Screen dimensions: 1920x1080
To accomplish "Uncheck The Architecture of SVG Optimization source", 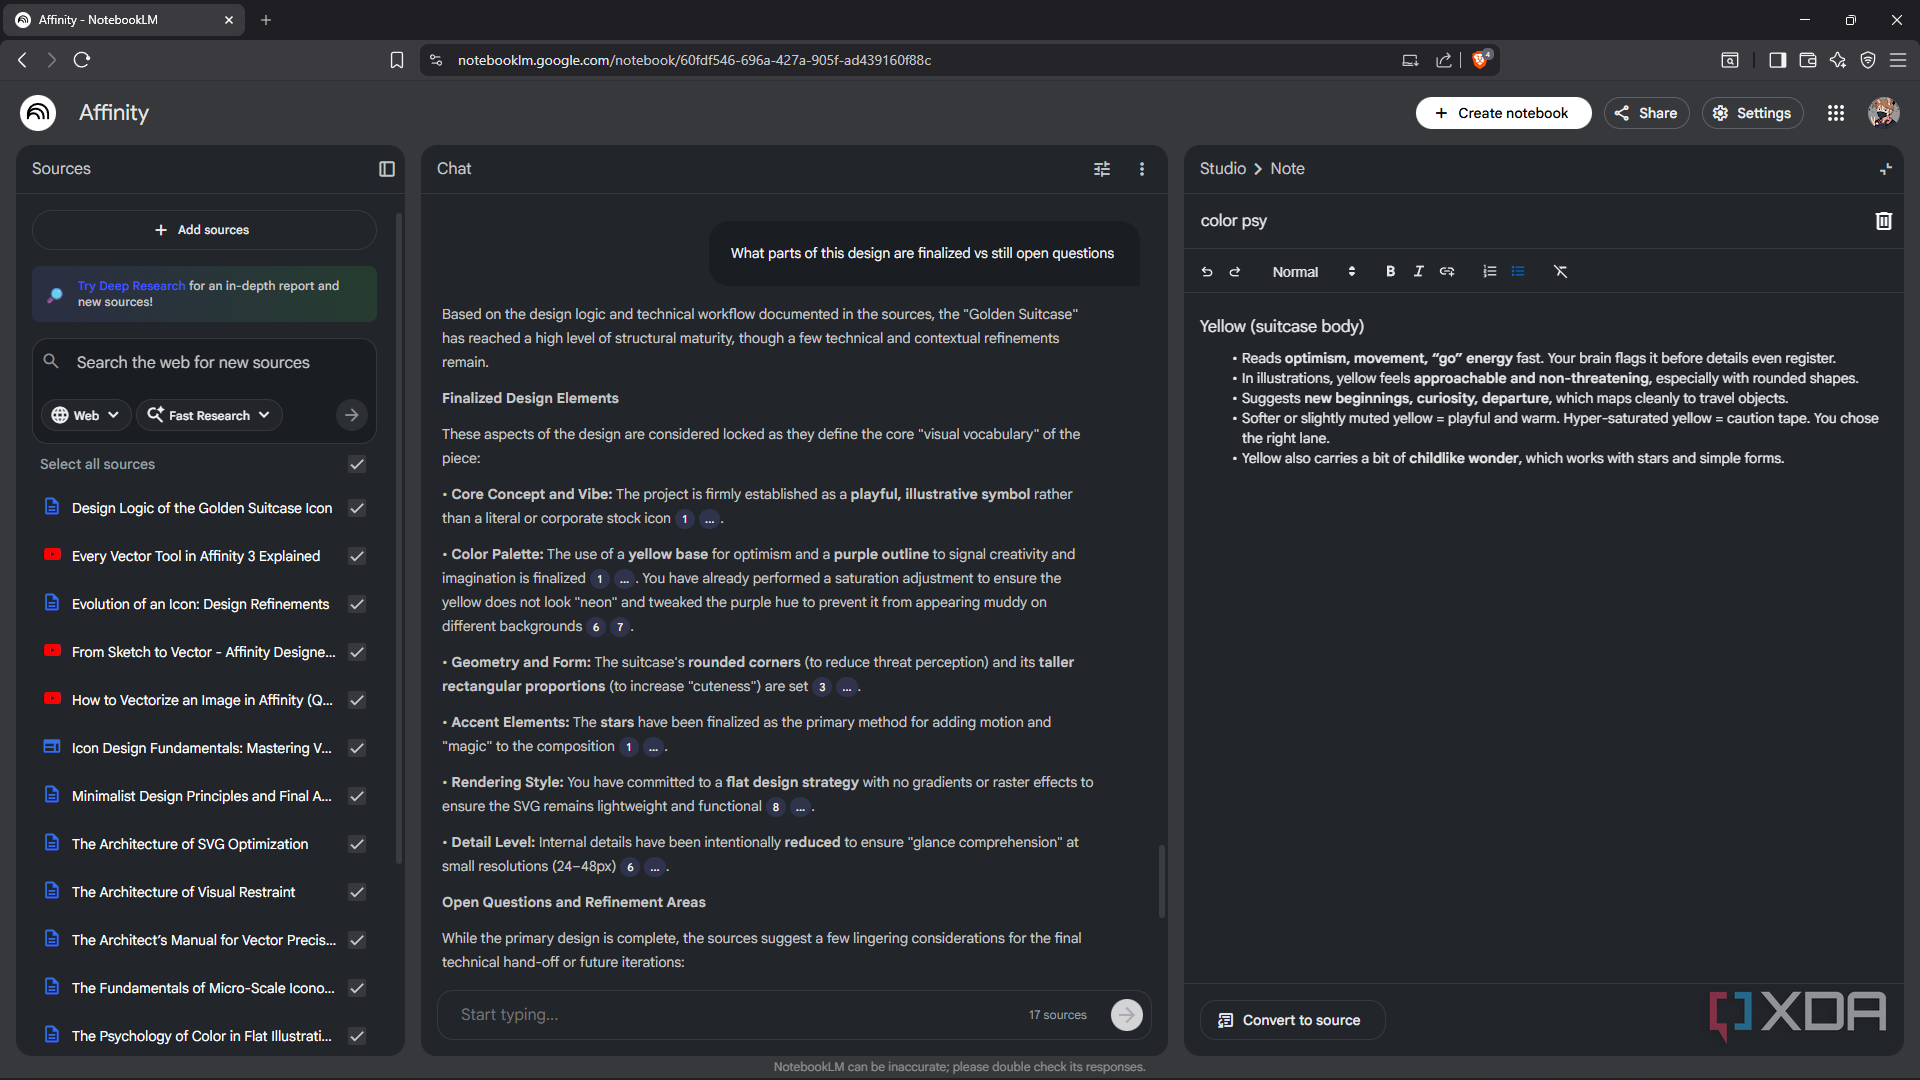I will coord(357,844).
